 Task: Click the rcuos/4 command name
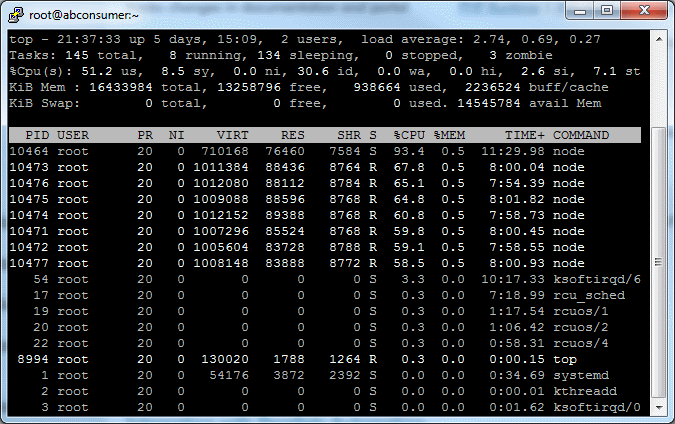(x=581, y=344)
